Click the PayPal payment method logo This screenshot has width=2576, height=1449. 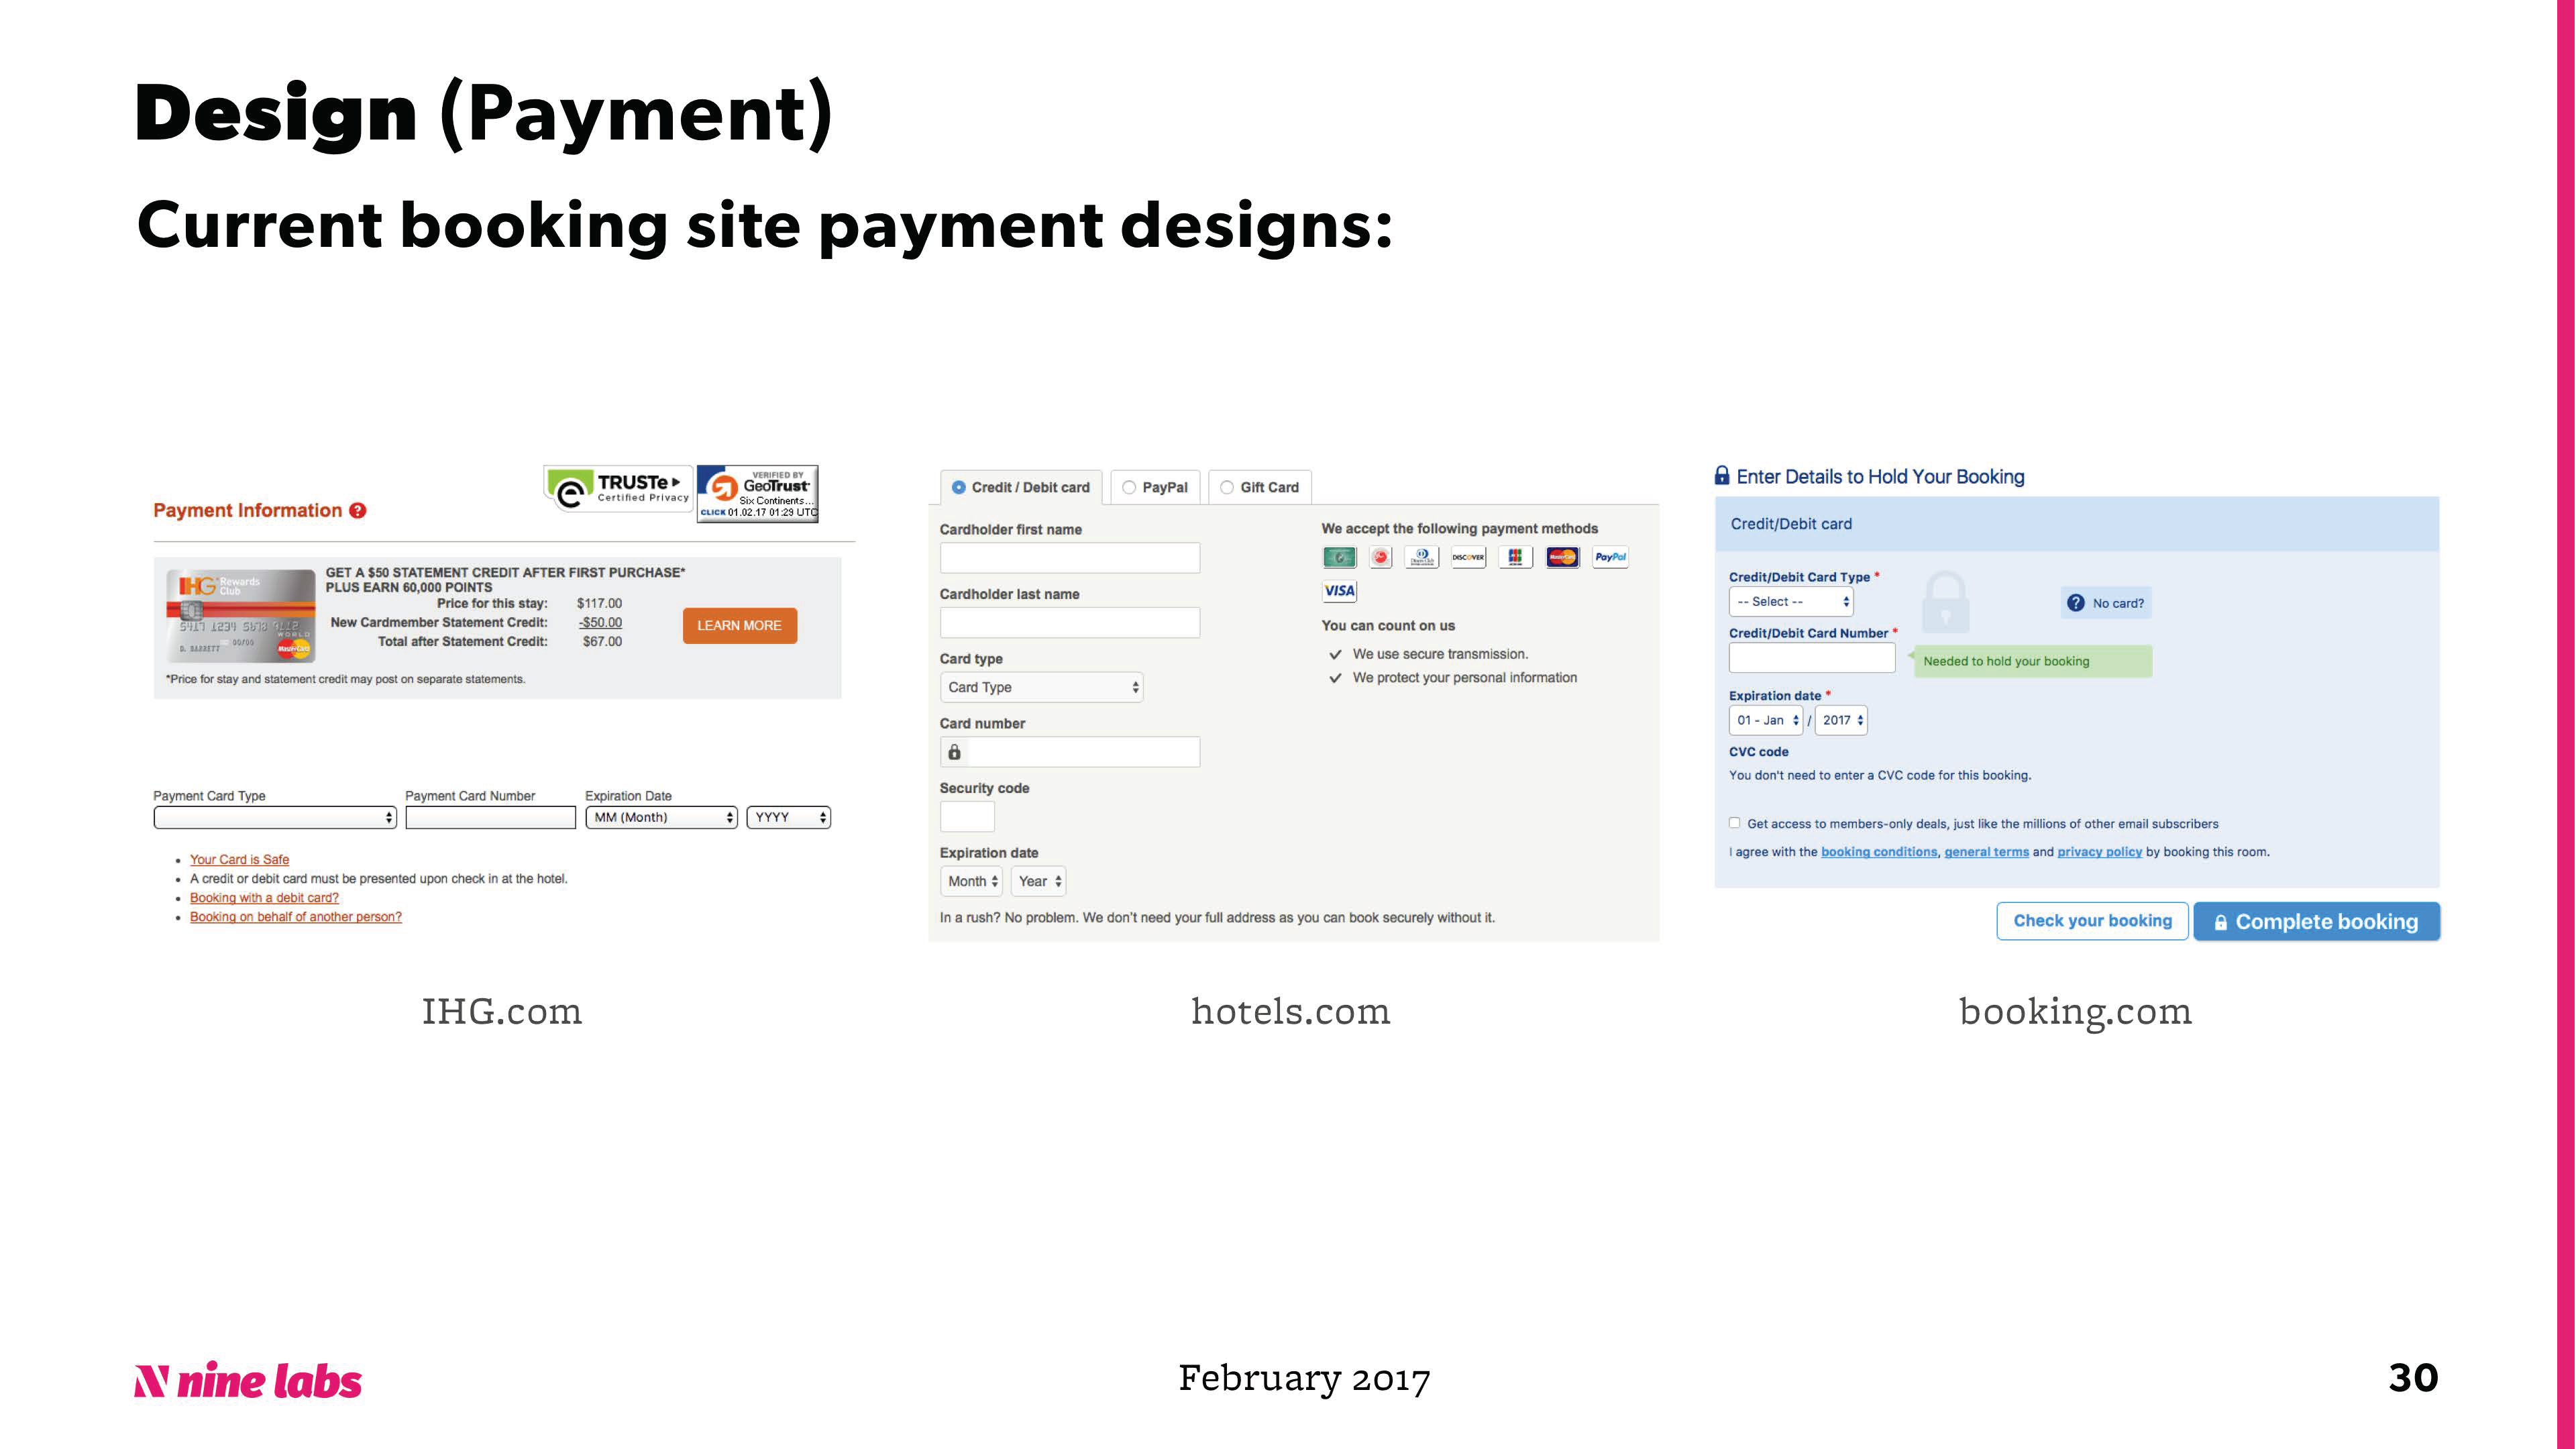click(x=1609, y=557)
